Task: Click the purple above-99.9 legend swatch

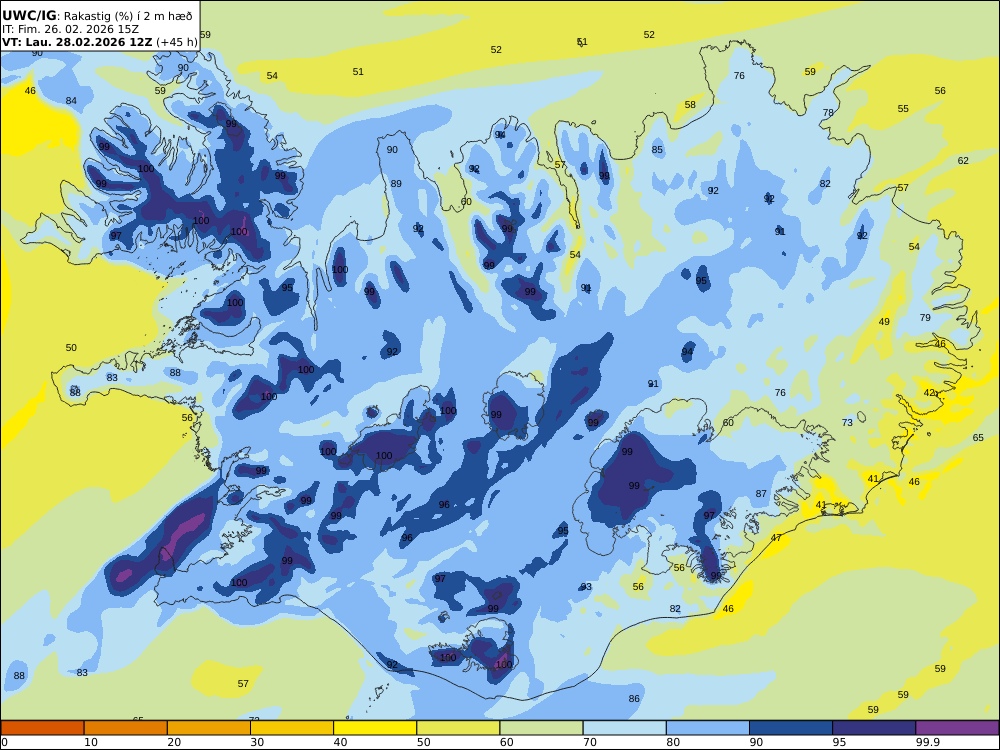Action: pos(957,728)
